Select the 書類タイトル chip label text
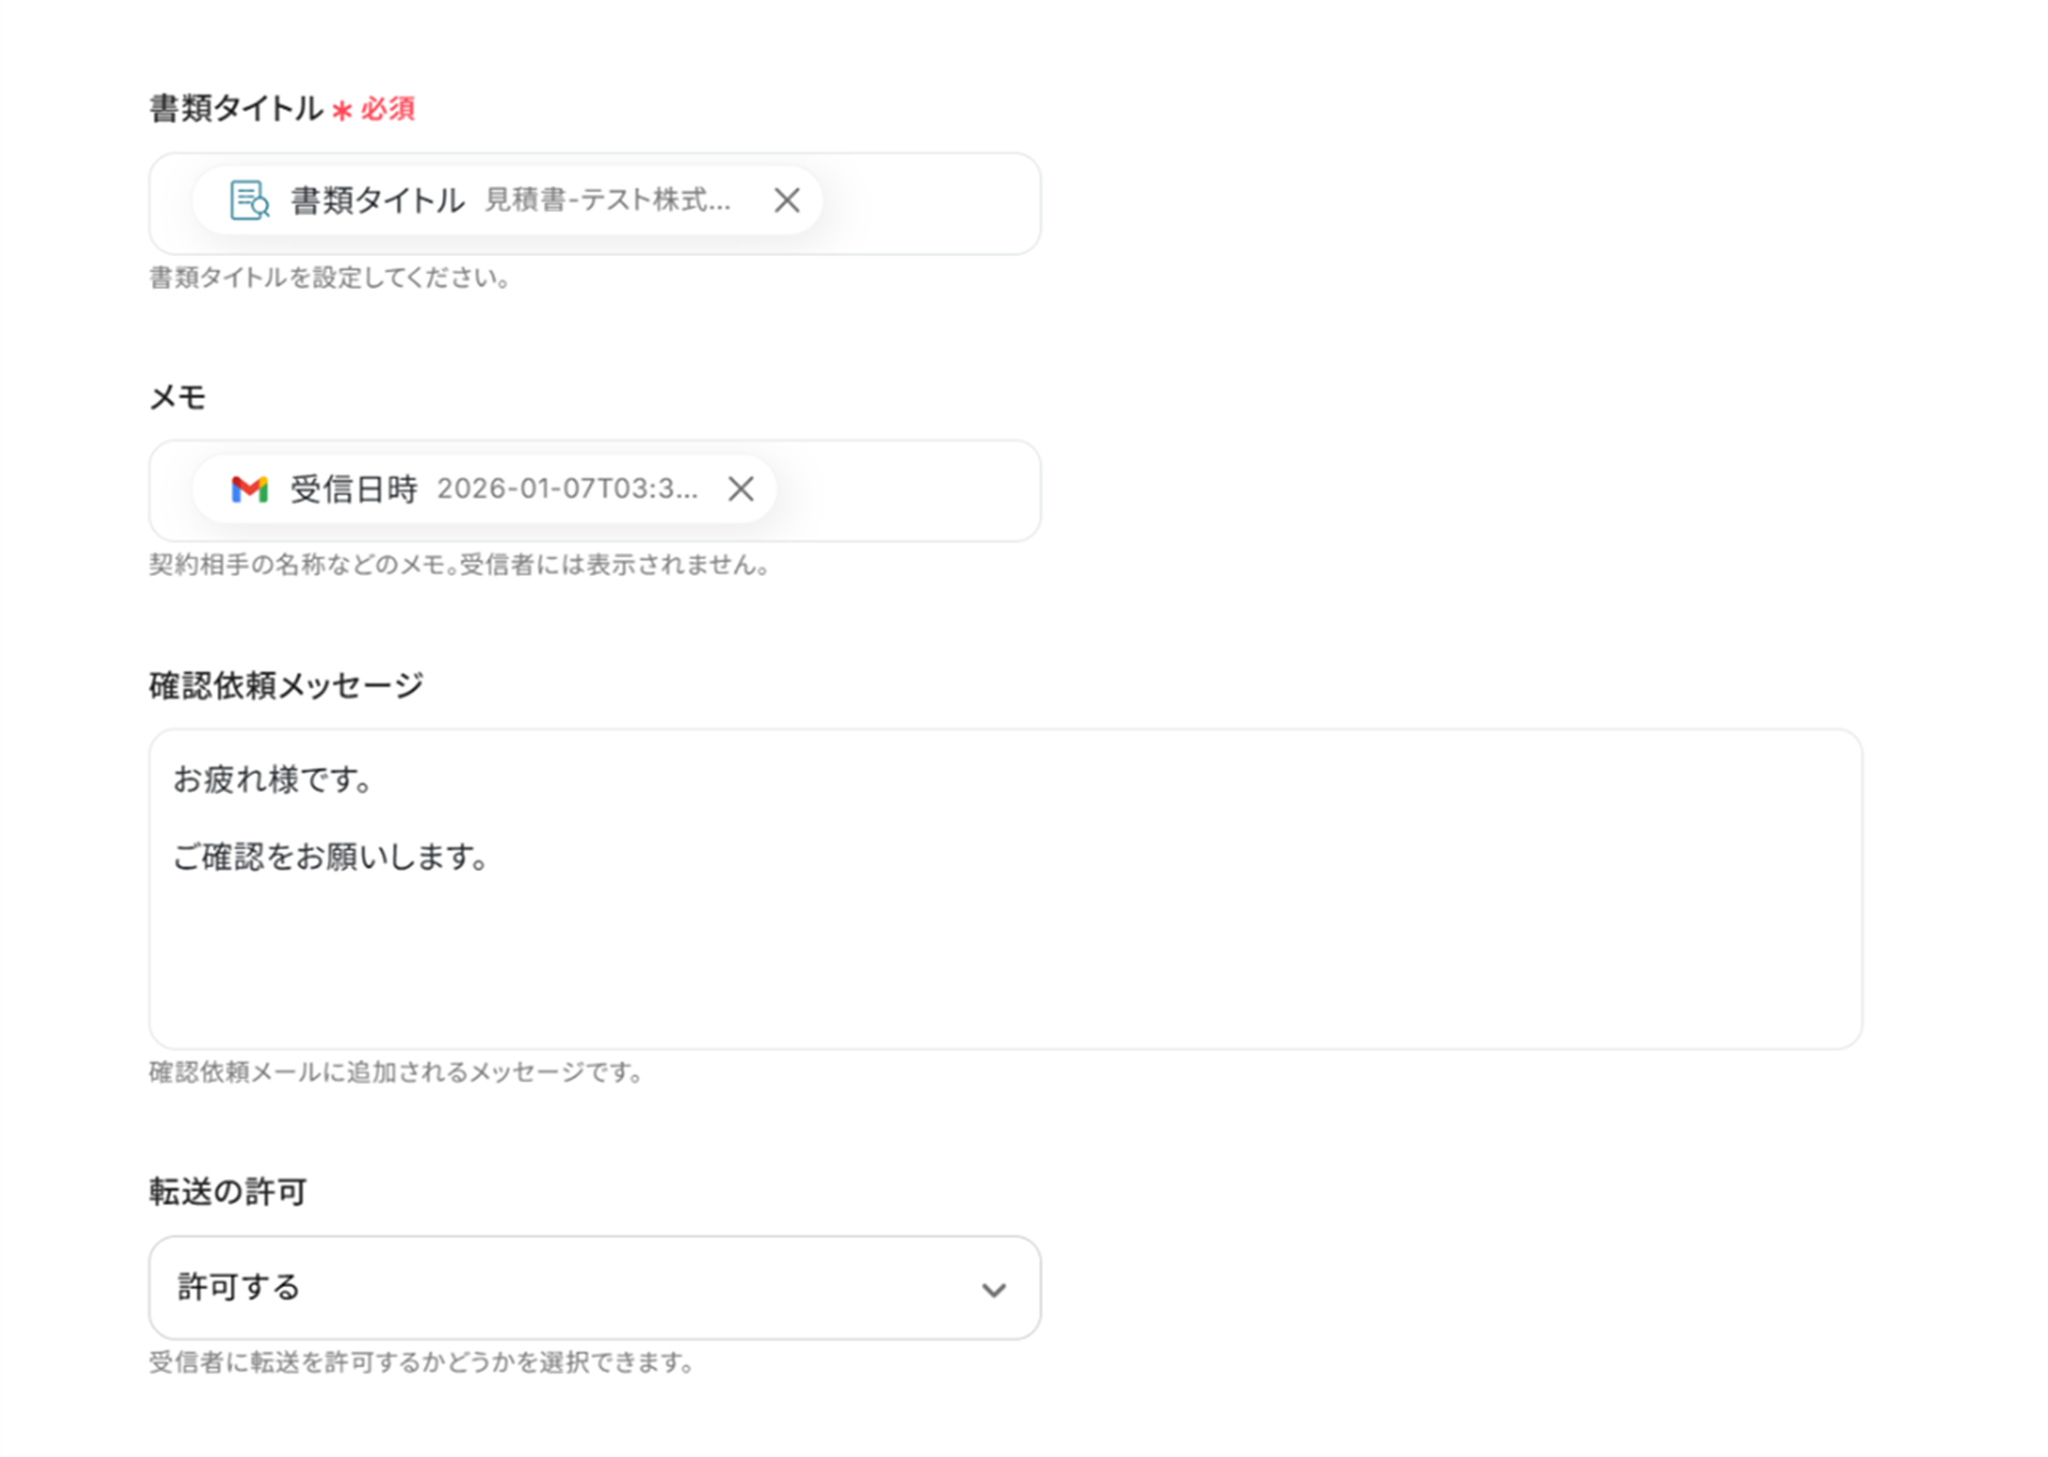Viewport: 2048px width, 1457px height. pos(377,201)
